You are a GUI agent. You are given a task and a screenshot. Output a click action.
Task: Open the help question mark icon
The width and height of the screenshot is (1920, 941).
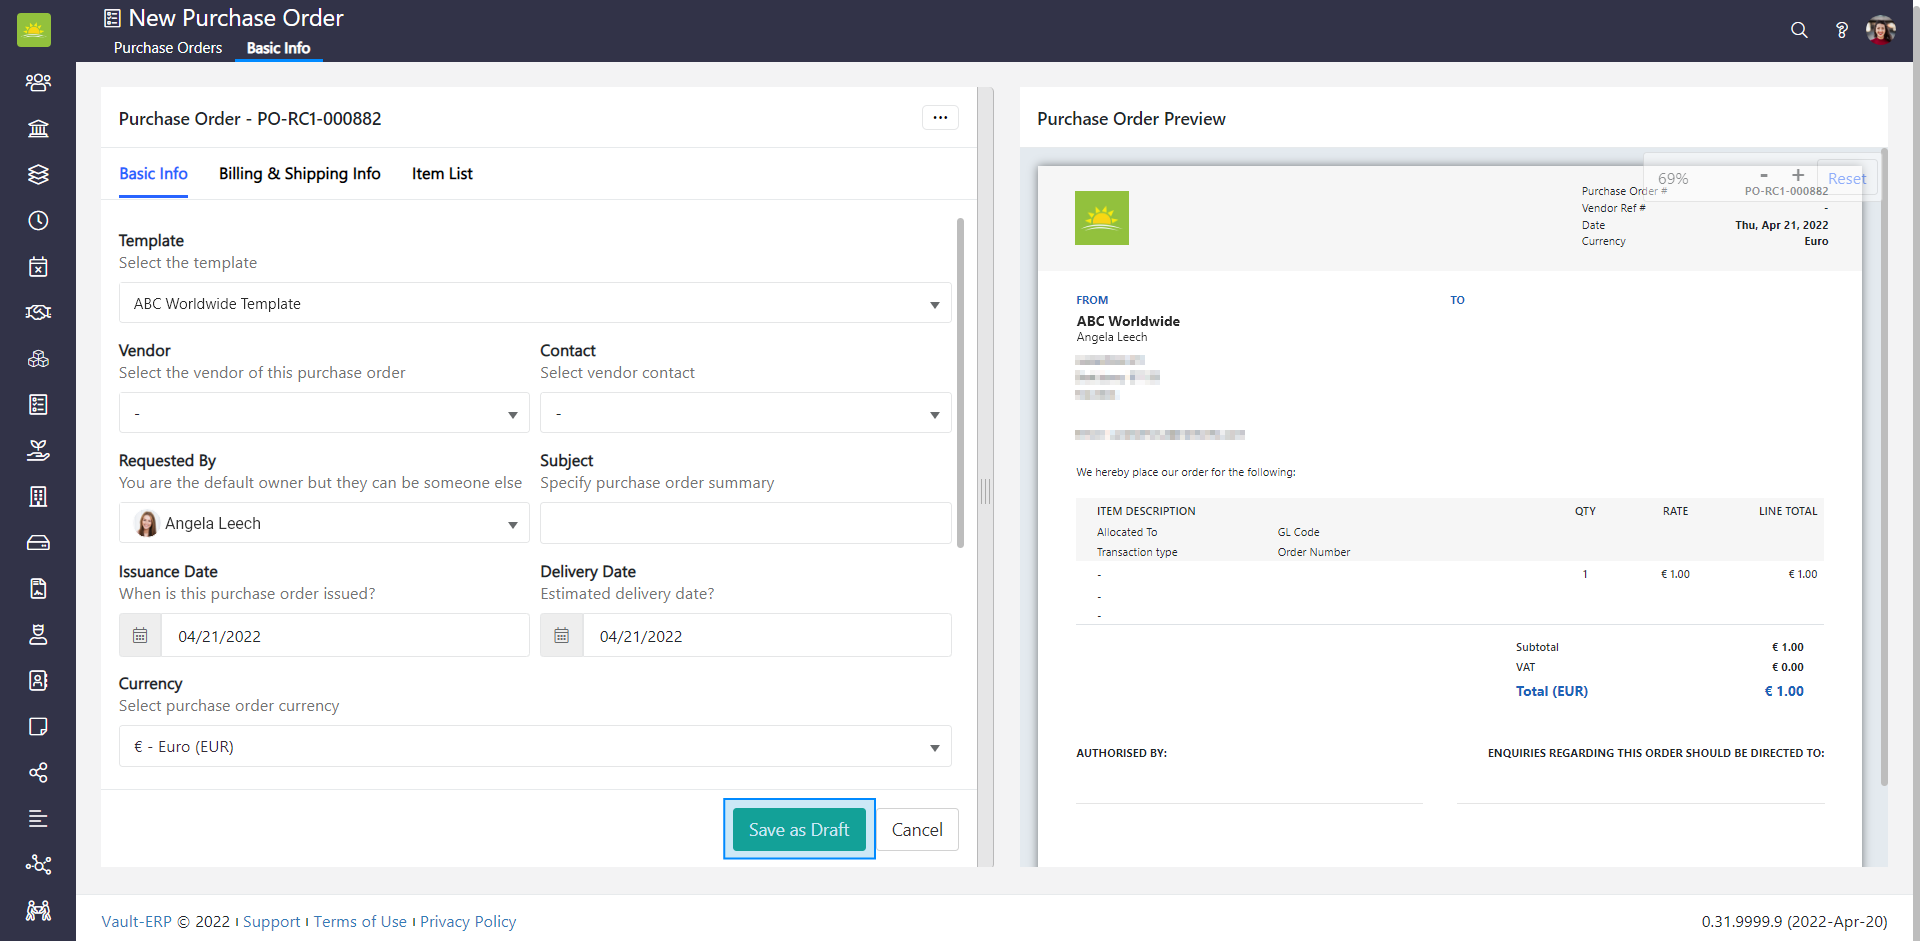[1841, 30]
